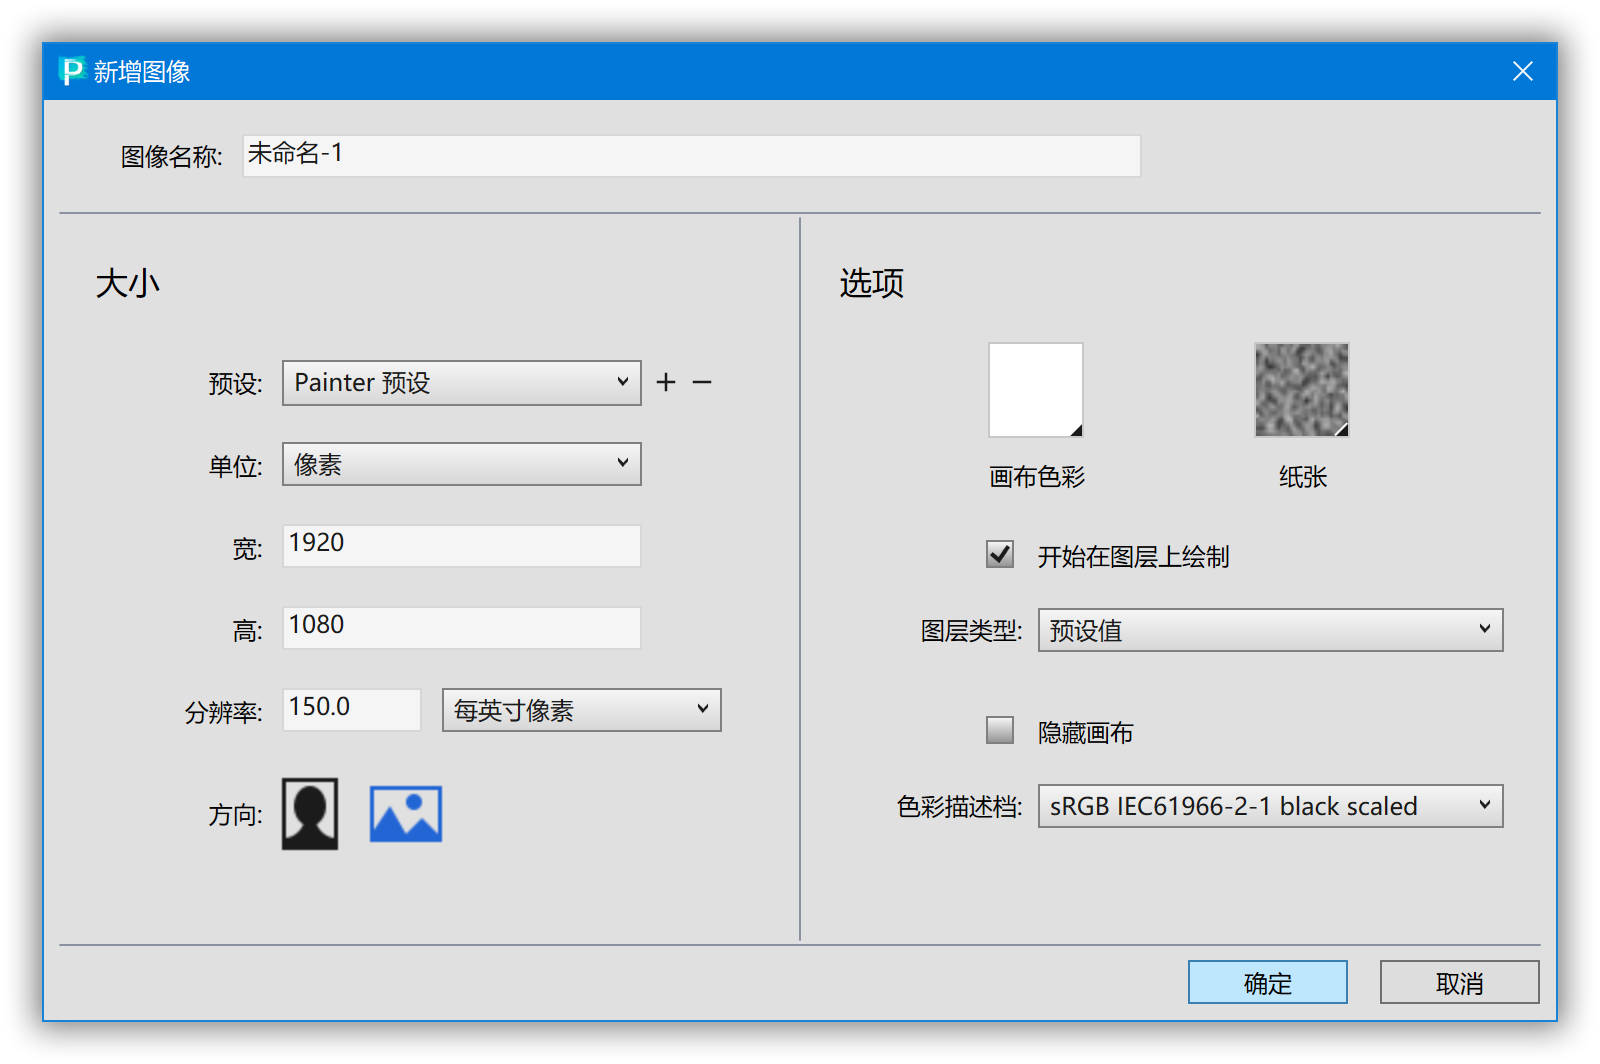Viewport: 1600px width, 1064px height.
Task: Select landscape orientation icon
Action: [x=406, y=814]
